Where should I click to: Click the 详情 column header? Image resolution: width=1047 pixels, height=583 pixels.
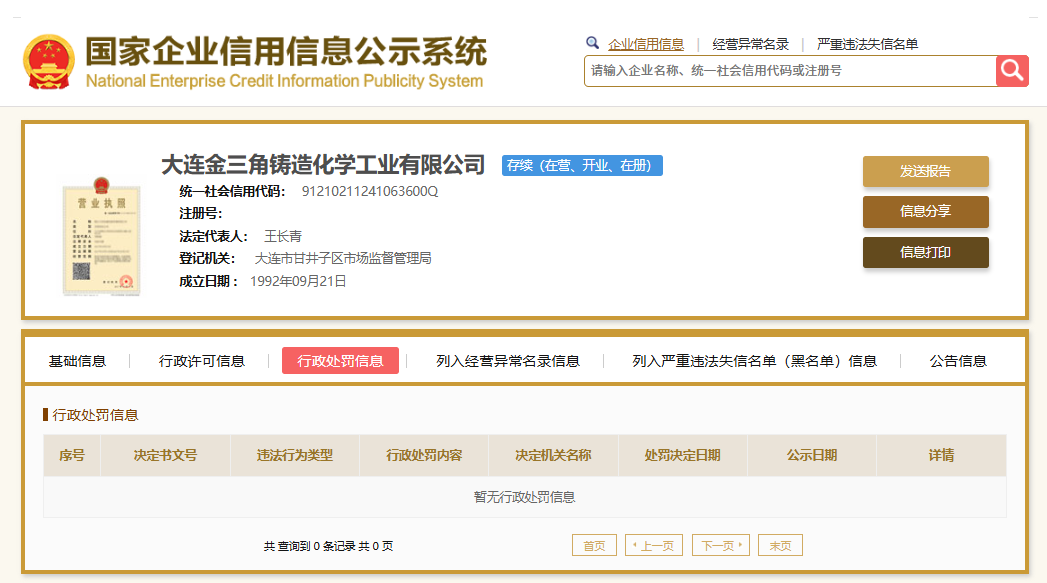941,455
